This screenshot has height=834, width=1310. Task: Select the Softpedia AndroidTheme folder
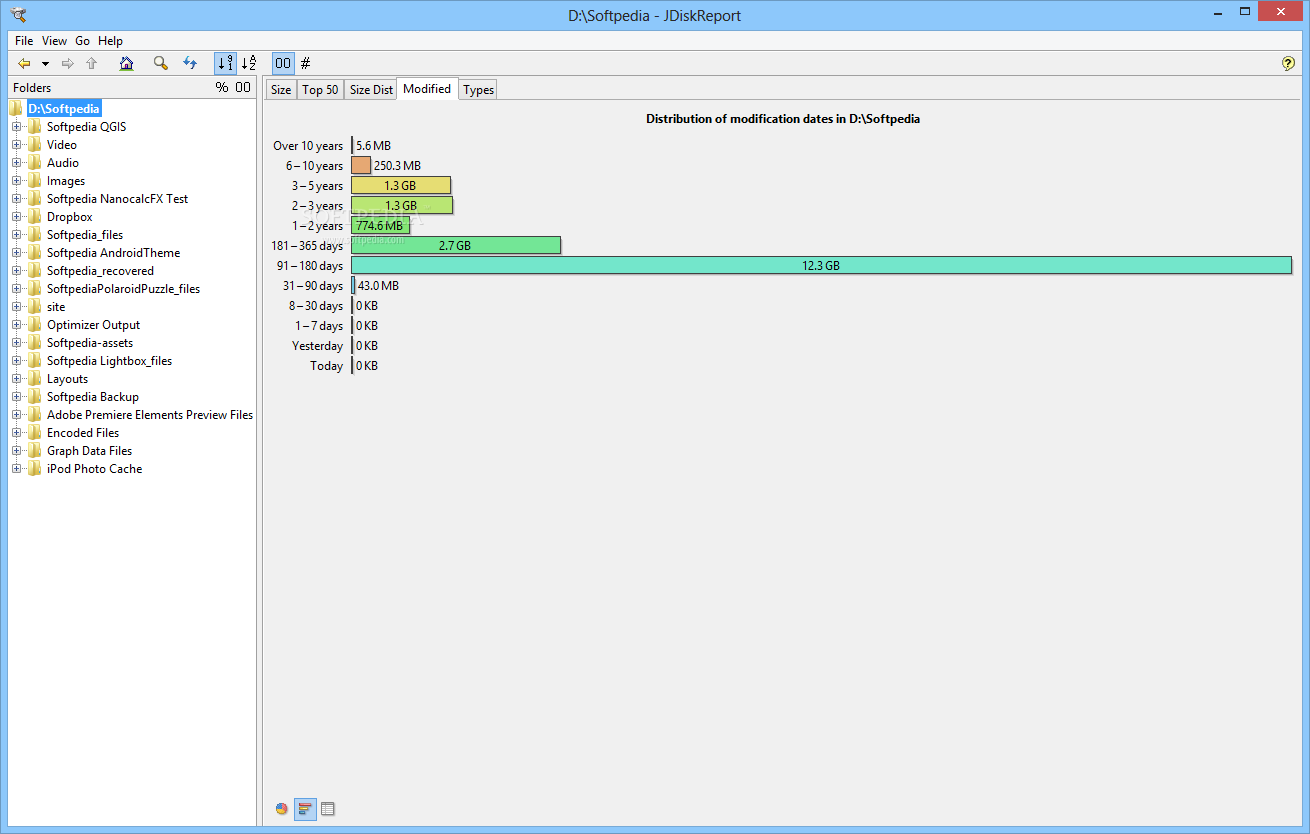pyautogui.click(x=113, y=253)
